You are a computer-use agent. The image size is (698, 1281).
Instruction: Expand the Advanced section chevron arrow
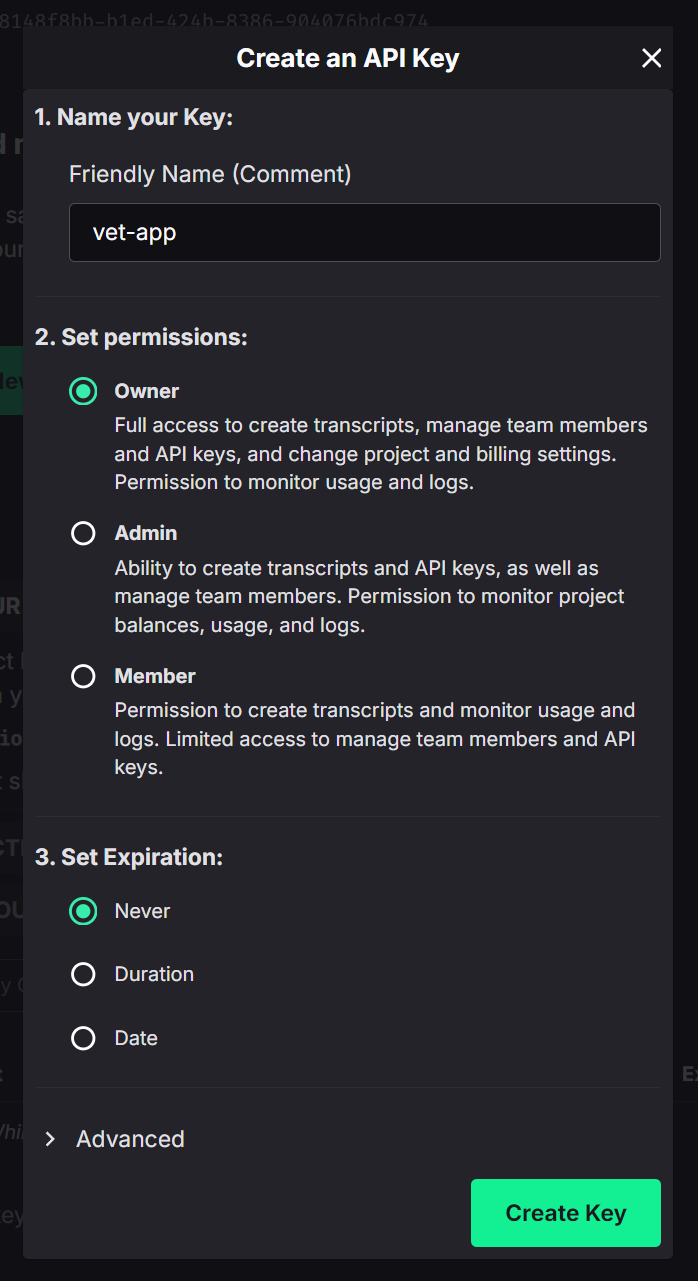point(50,1139)
